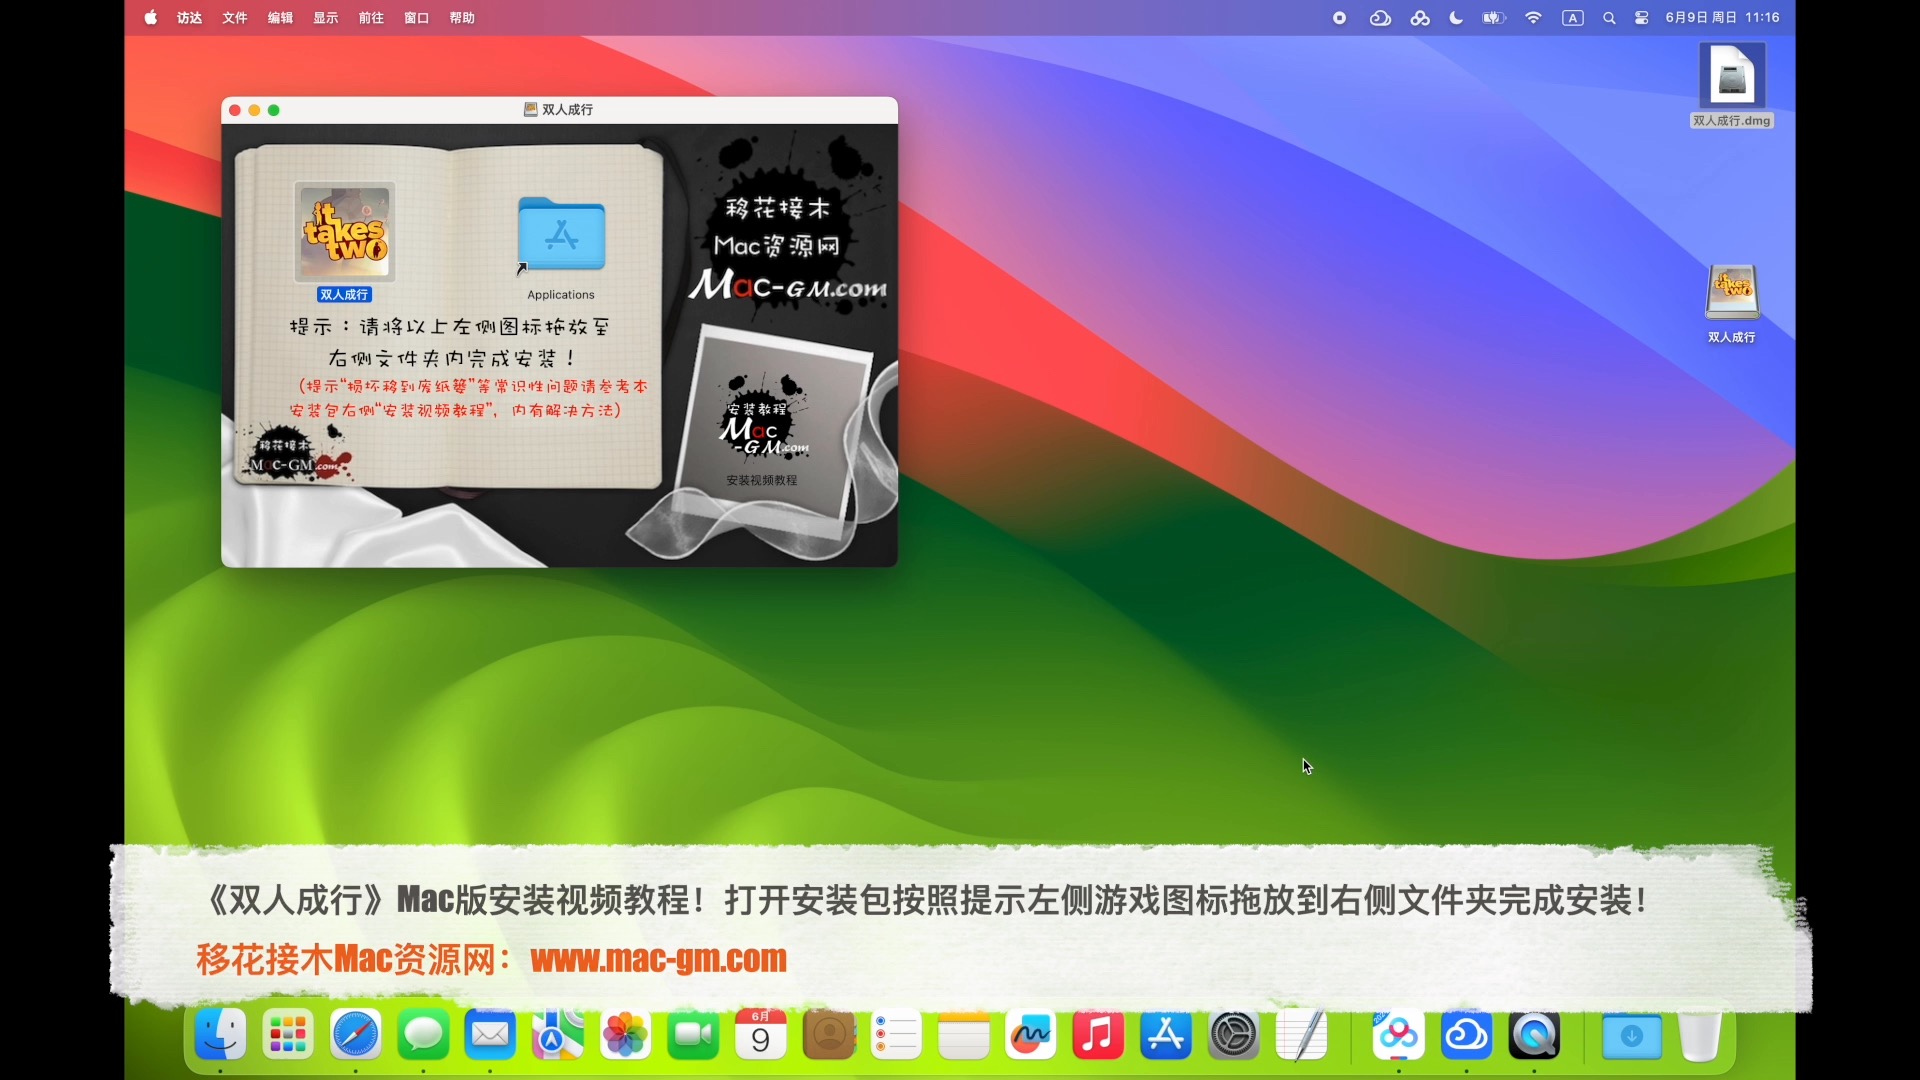This screenshot has width=1920, height=1080.
Task: Click the screen recording stop icon in menu bar
Action: (x=1340, y=18)
